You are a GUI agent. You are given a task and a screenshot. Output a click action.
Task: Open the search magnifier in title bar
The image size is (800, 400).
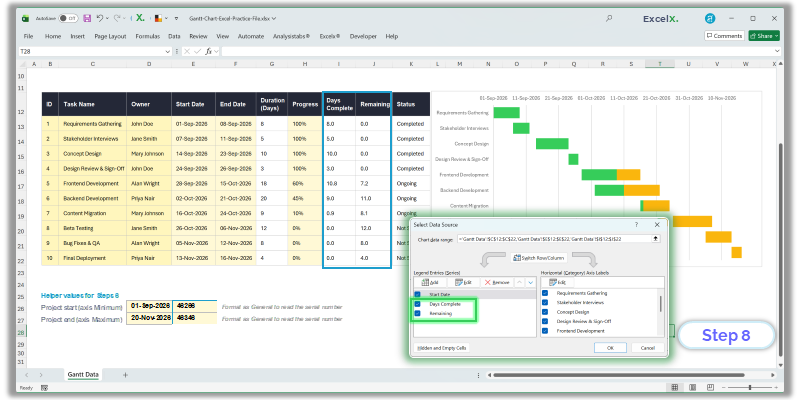[609, 18]
